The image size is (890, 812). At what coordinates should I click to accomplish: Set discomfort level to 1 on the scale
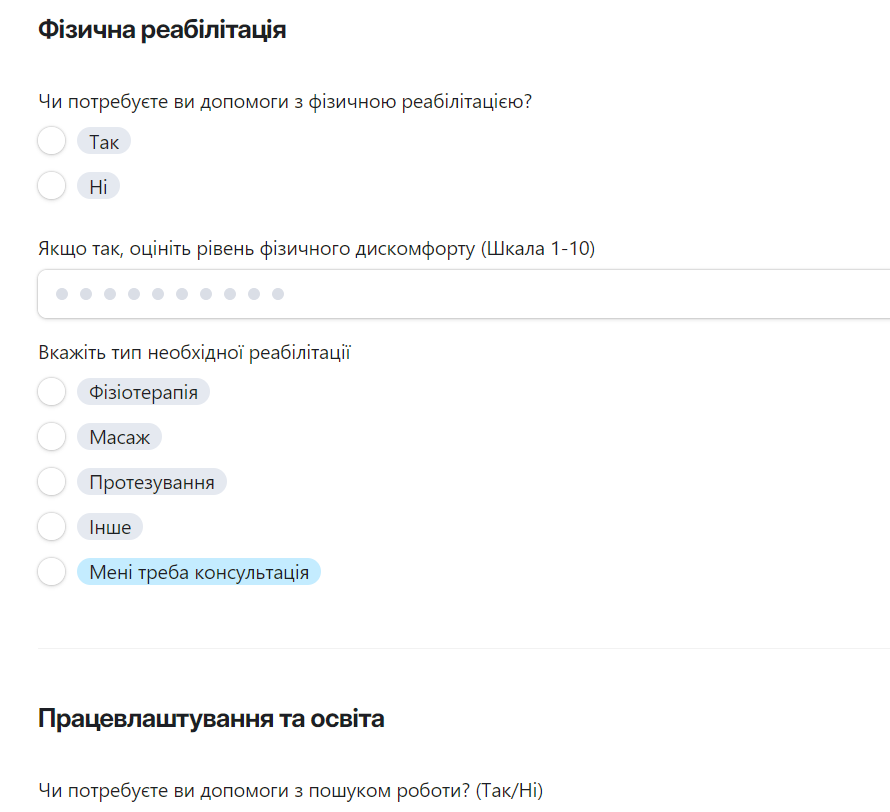click(62, 294)
